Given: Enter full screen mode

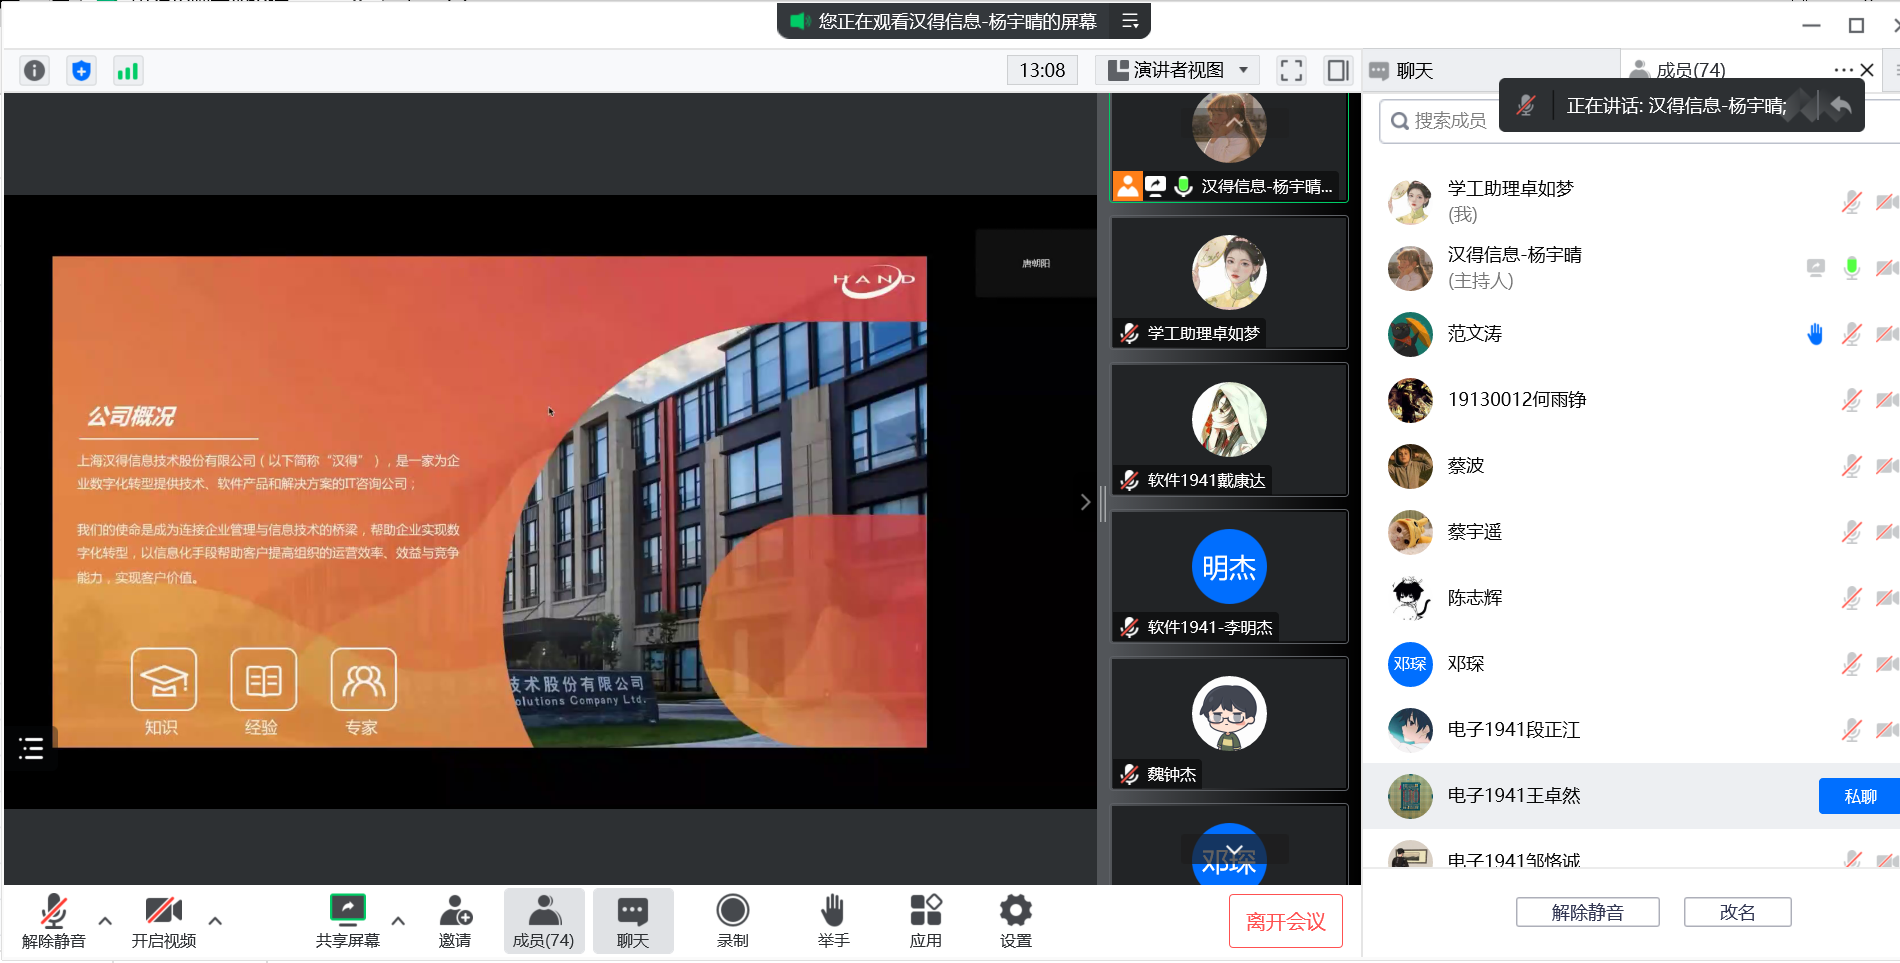Looking at the screenshot, I should [1291, 70].
